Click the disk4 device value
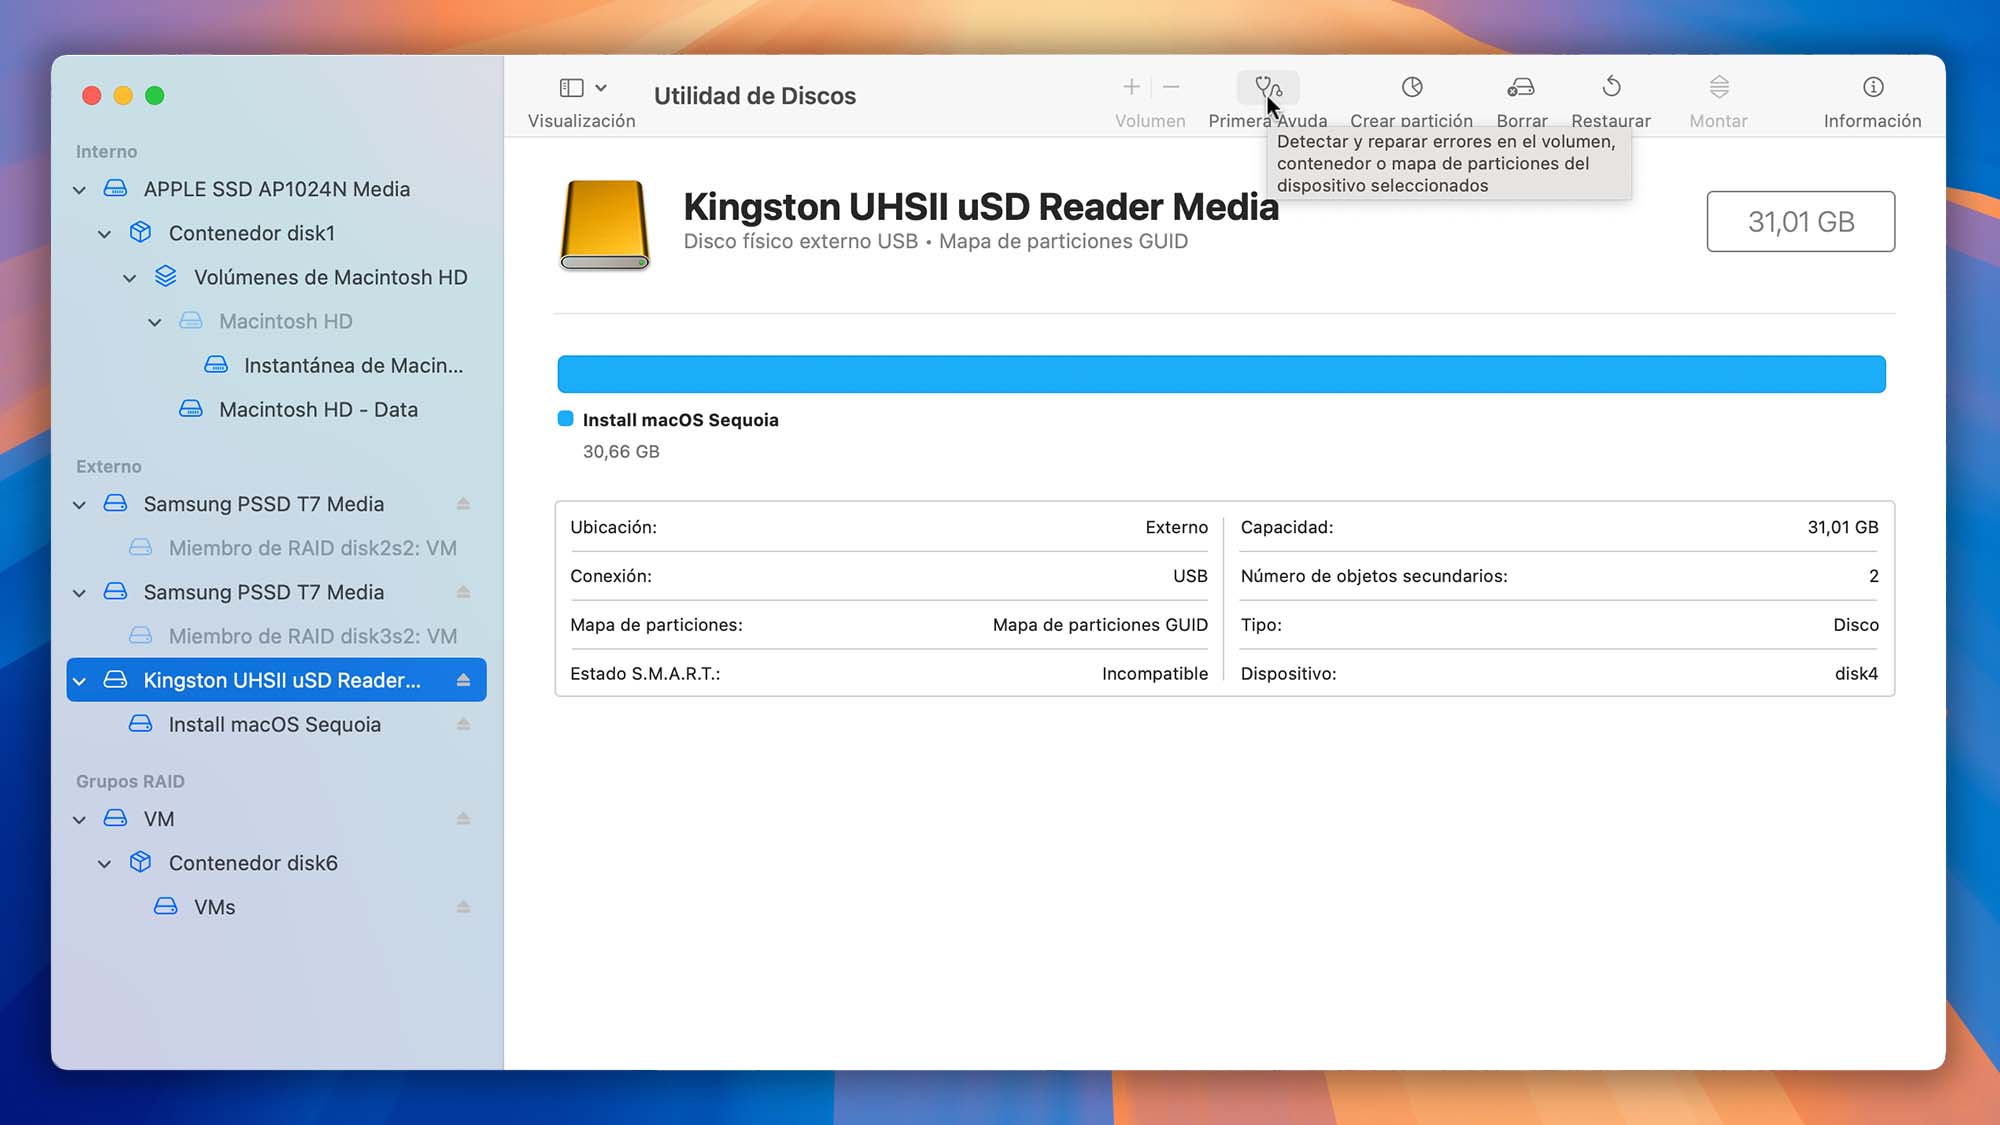This screenshot has width=2000, height=1125. (1856, 674)
